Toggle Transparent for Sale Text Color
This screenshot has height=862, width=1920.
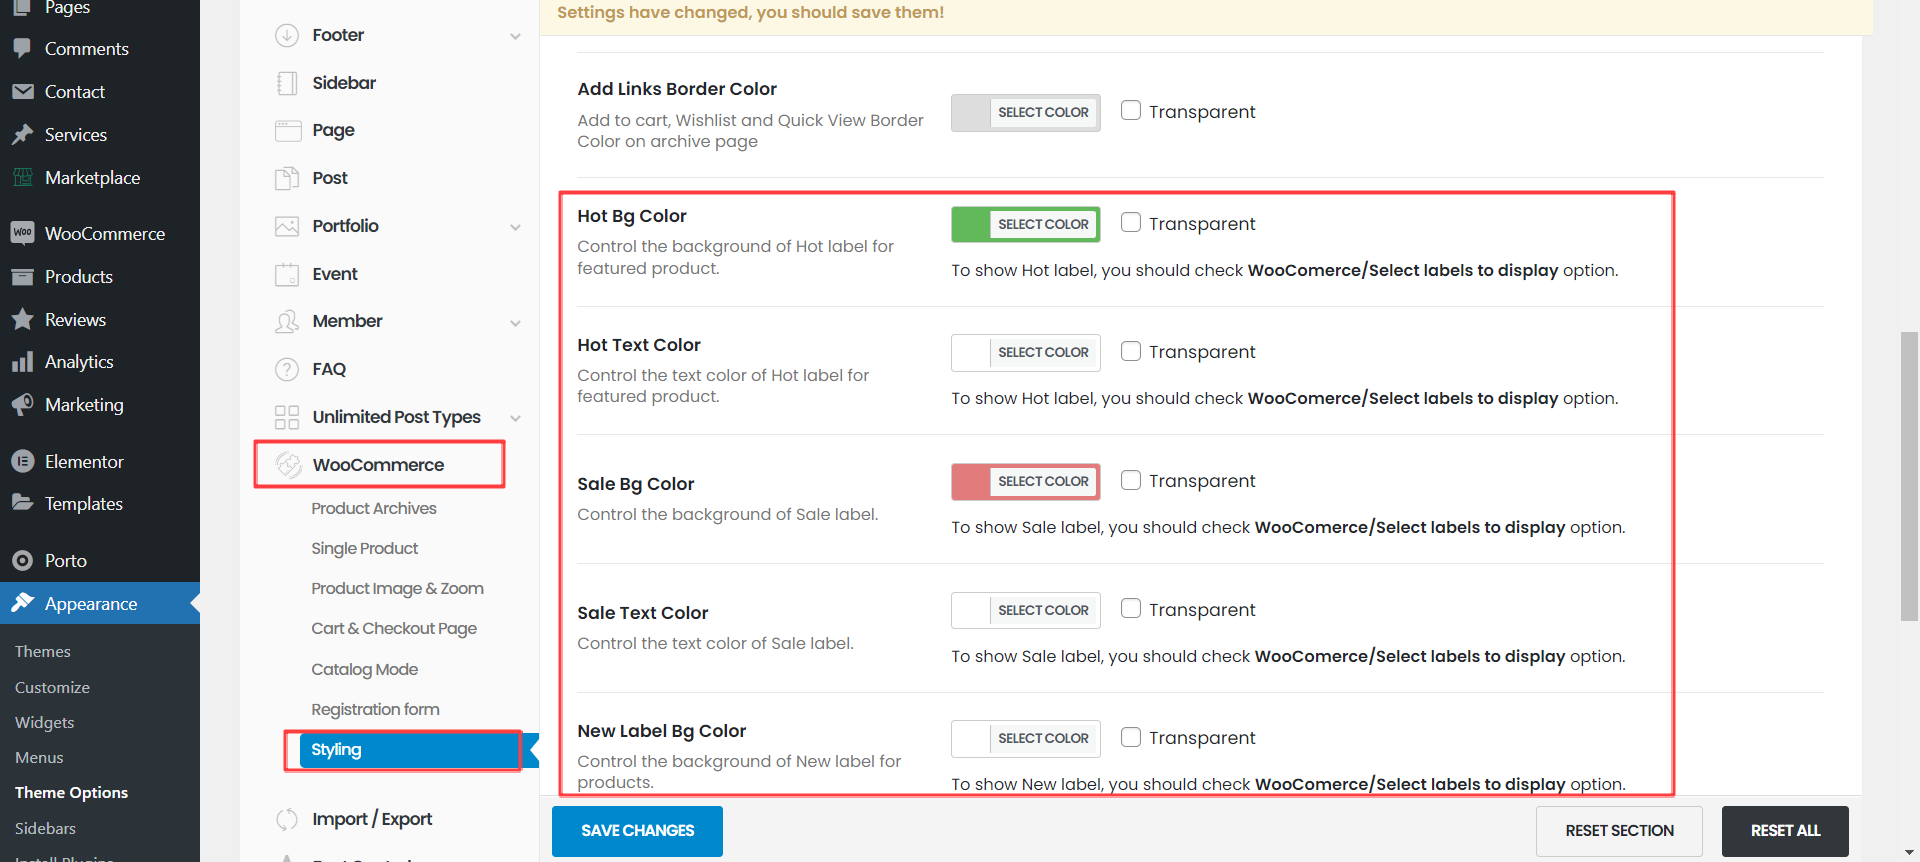click(x=1131, y=608)
